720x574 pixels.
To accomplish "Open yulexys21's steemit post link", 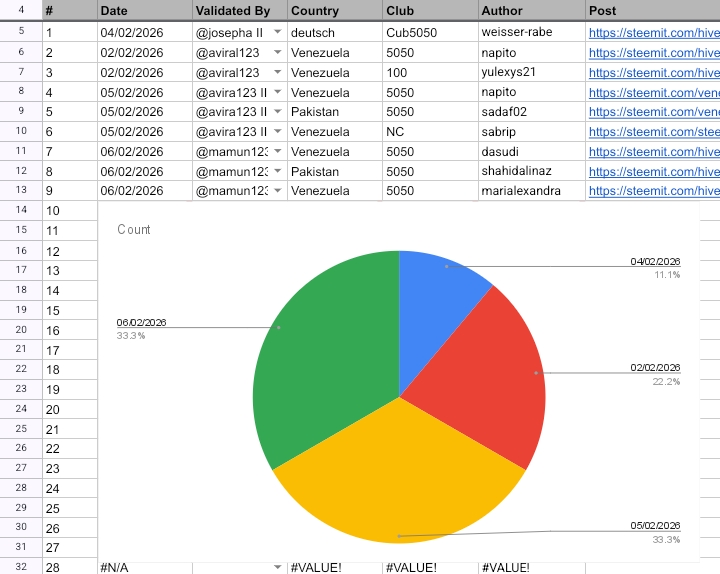I will [654, 73].
